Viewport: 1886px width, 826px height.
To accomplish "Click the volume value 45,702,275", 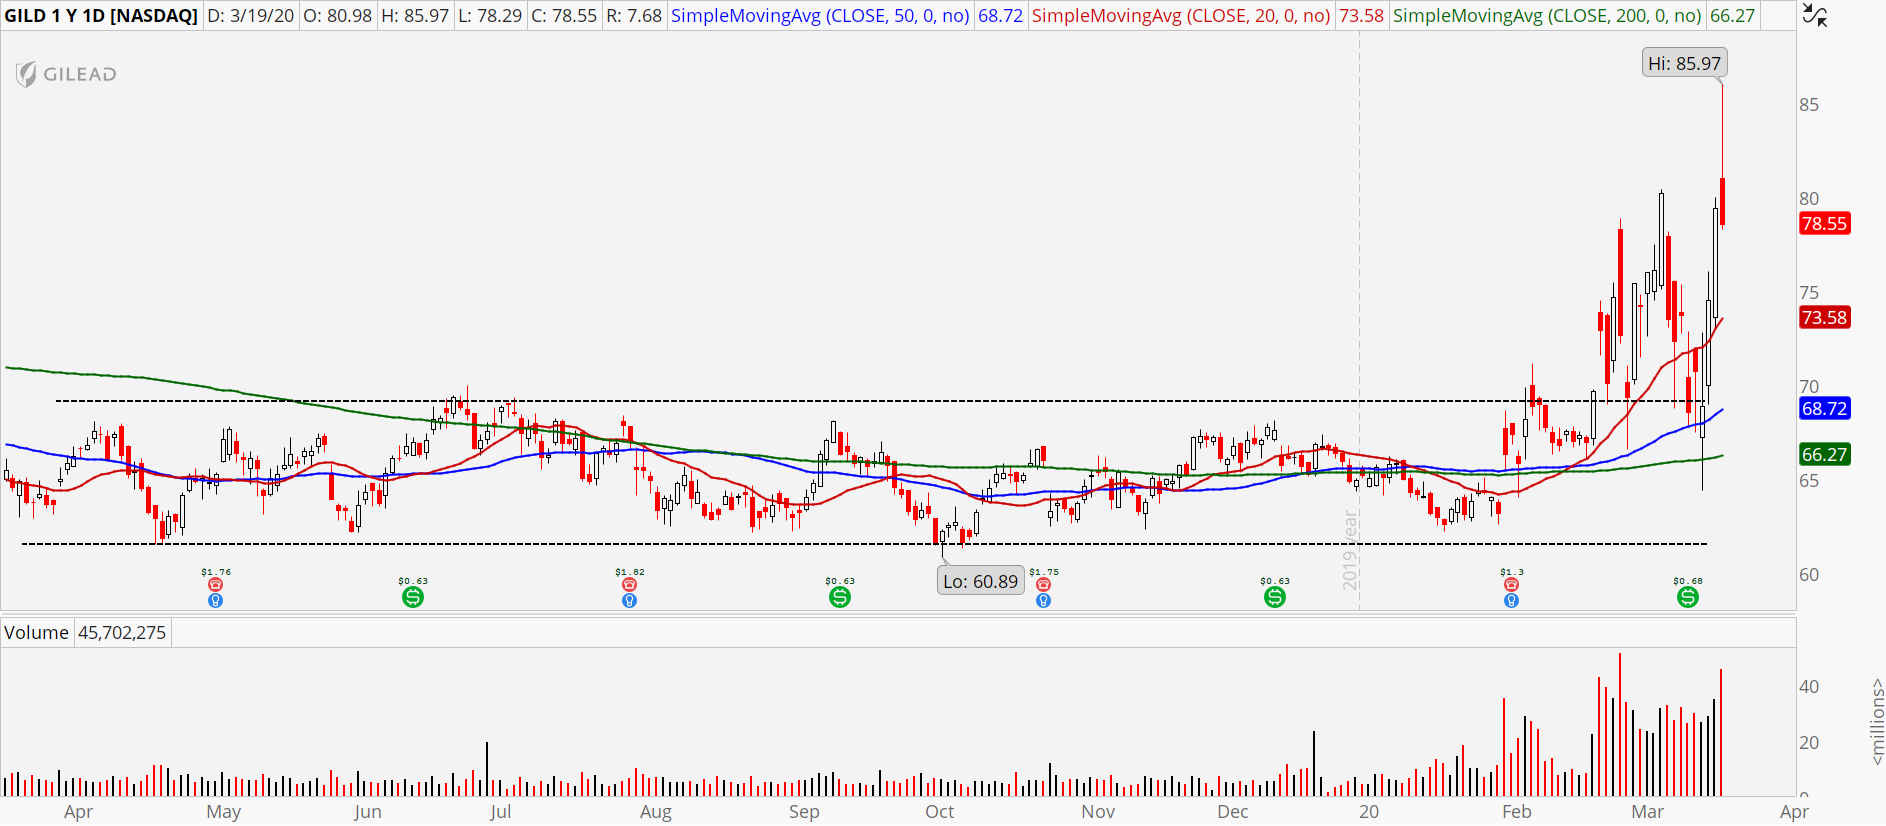I will (x=122, y=632).
